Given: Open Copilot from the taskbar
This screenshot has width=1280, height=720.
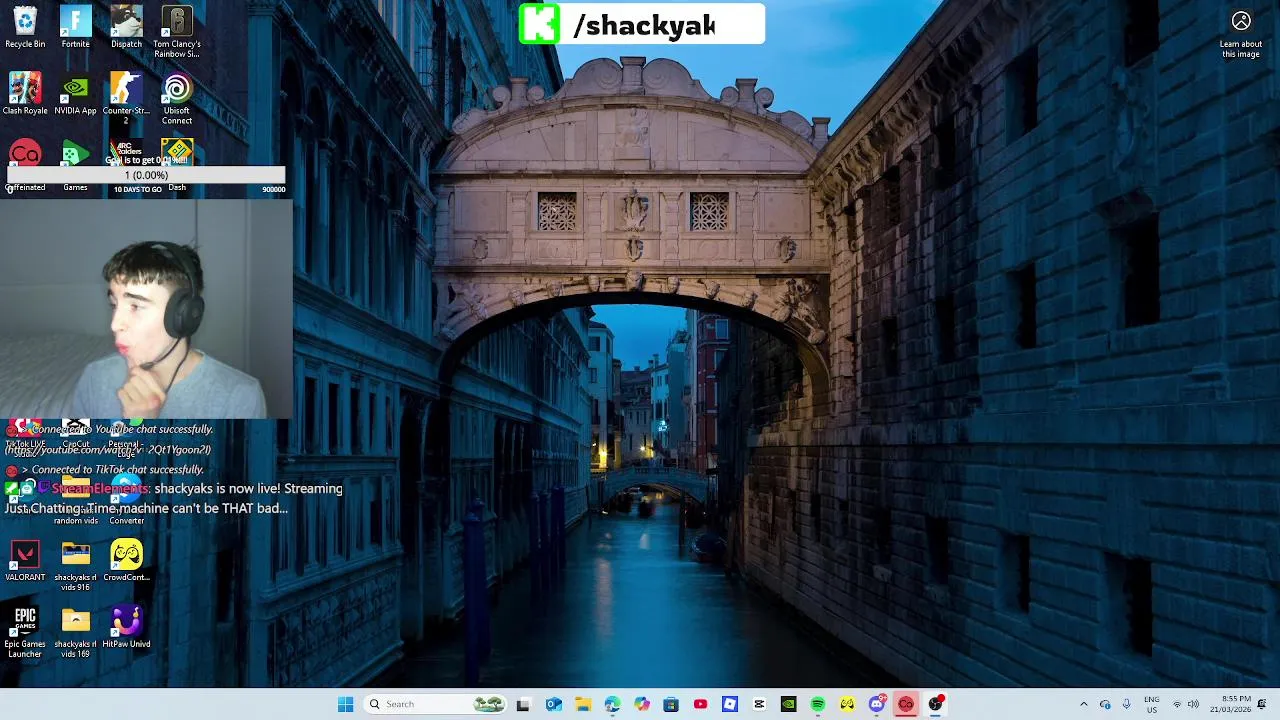Looking at the screenshot, I should pyautogui.click(x=641, y=704).
